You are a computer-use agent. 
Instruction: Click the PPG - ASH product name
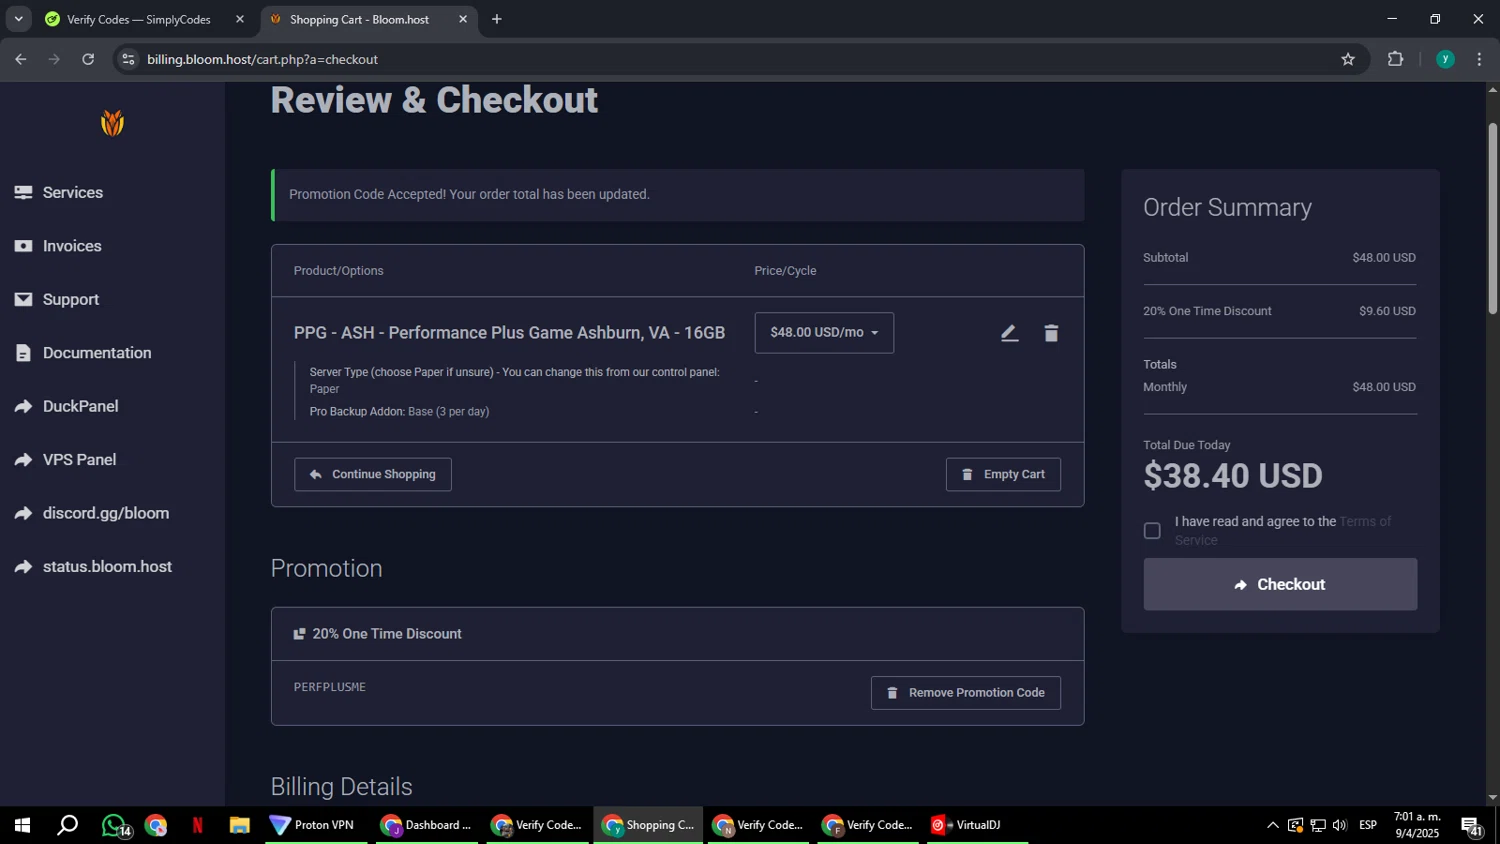tap(509, 333)
